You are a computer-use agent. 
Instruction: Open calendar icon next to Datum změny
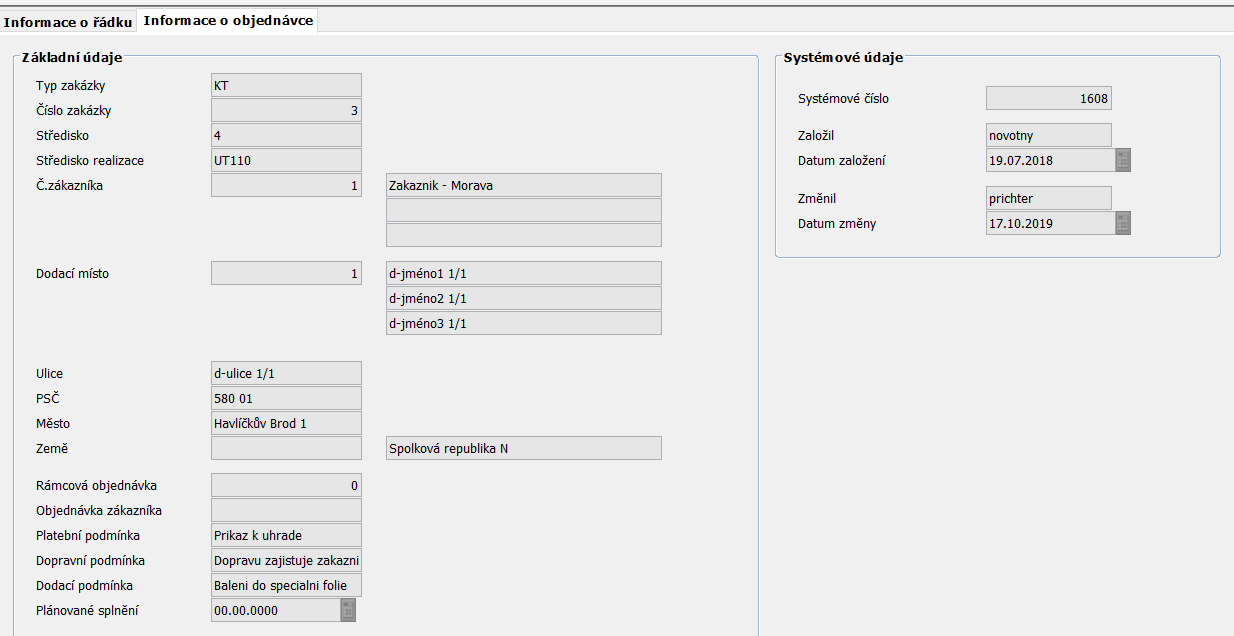[1123, 223]
